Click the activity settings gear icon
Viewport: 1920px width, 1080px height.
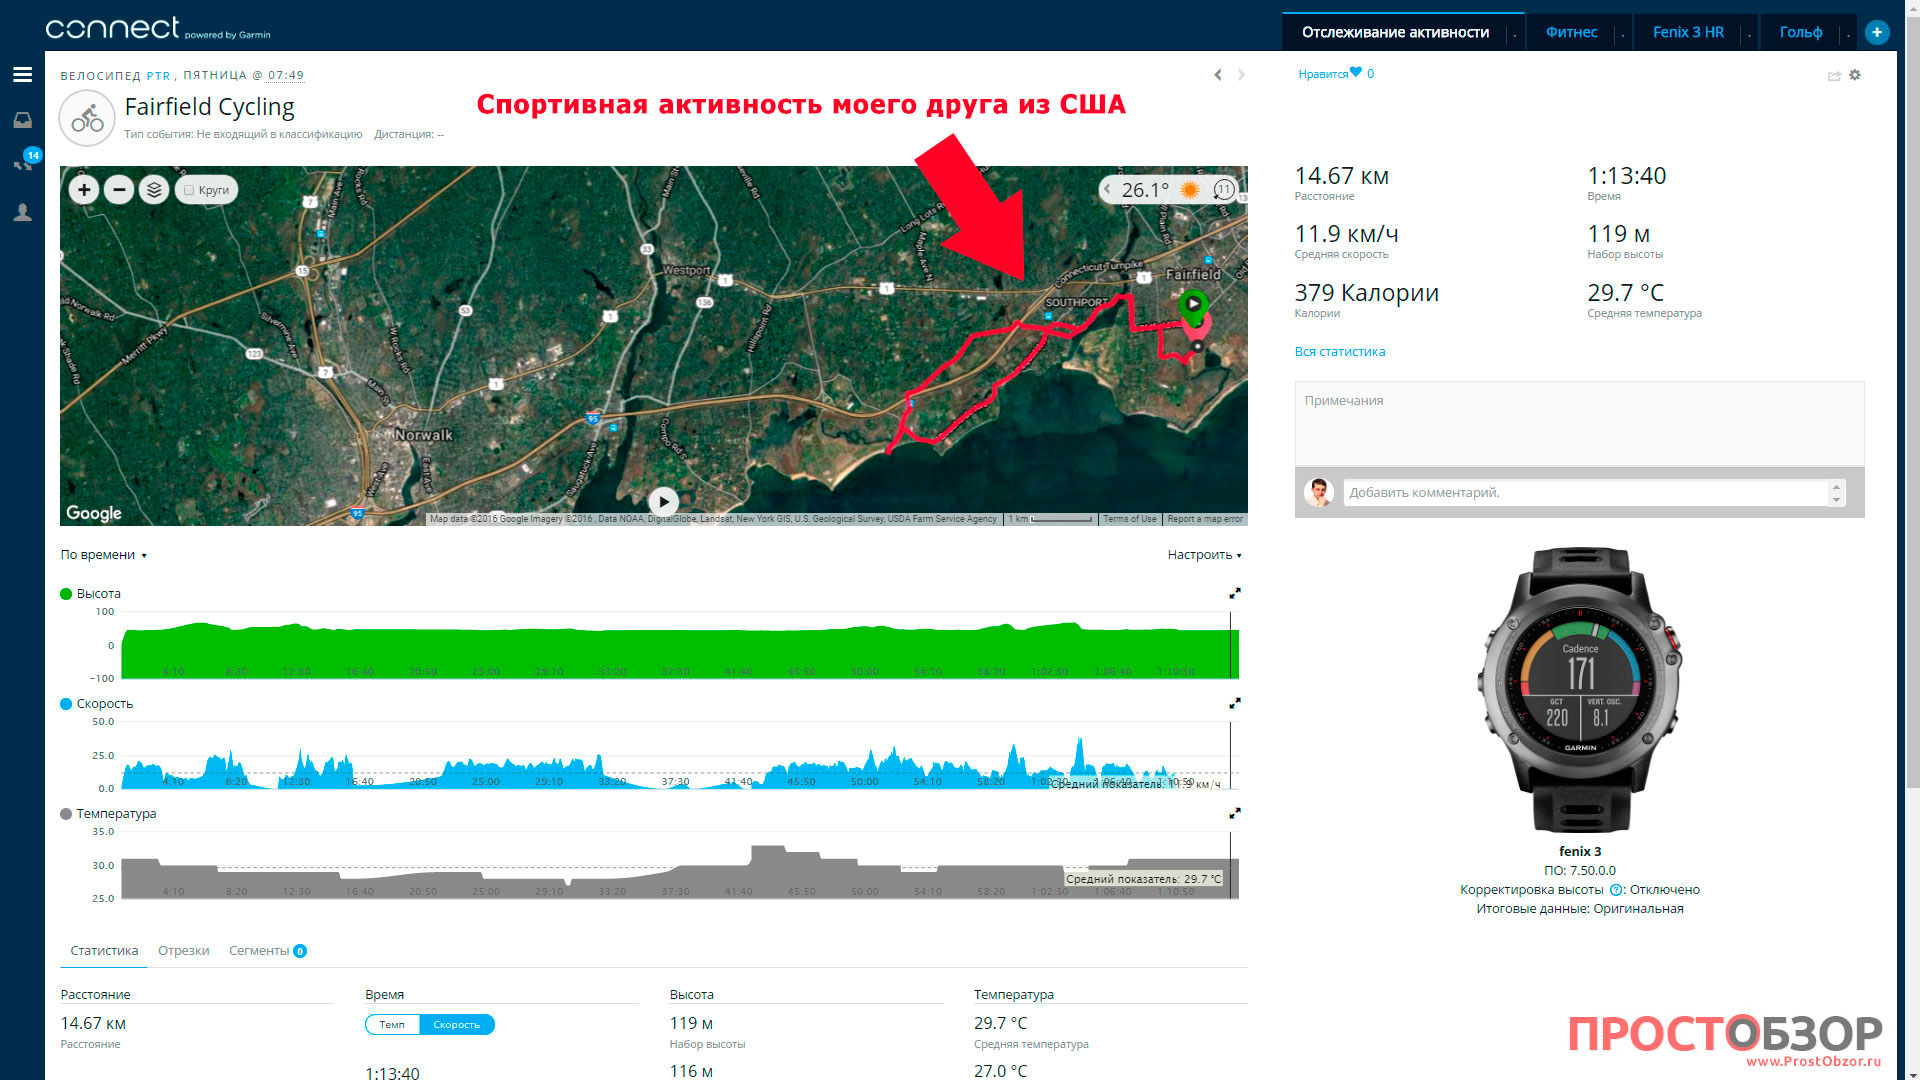1855,75
